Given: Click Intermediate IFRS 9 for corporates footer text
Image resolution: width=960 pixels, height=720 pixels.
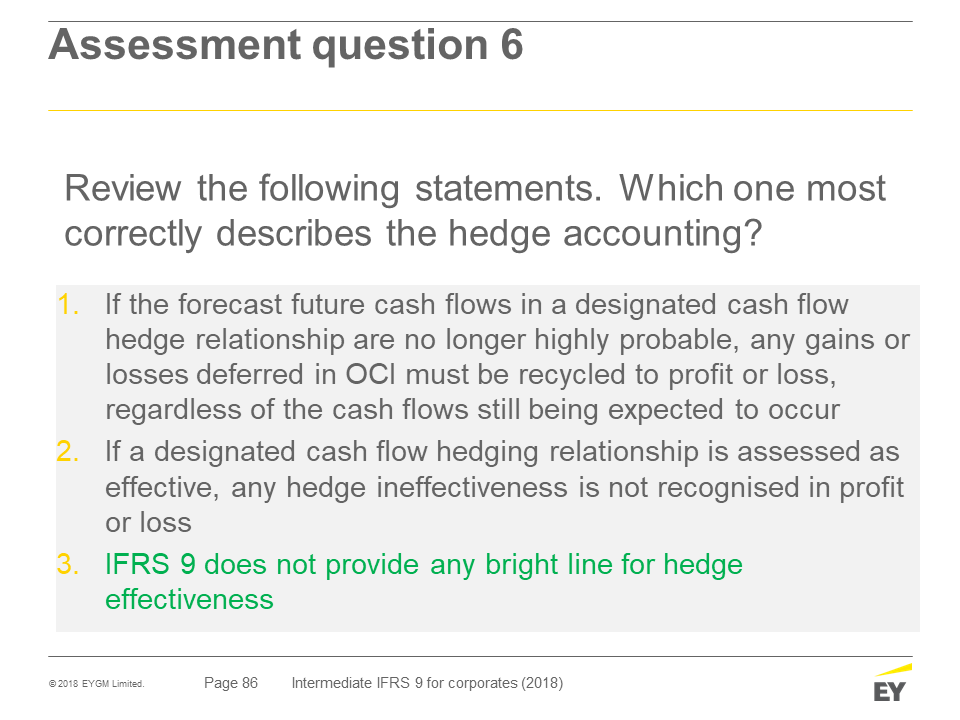Looking at the screenshot, I should point(427,683).
